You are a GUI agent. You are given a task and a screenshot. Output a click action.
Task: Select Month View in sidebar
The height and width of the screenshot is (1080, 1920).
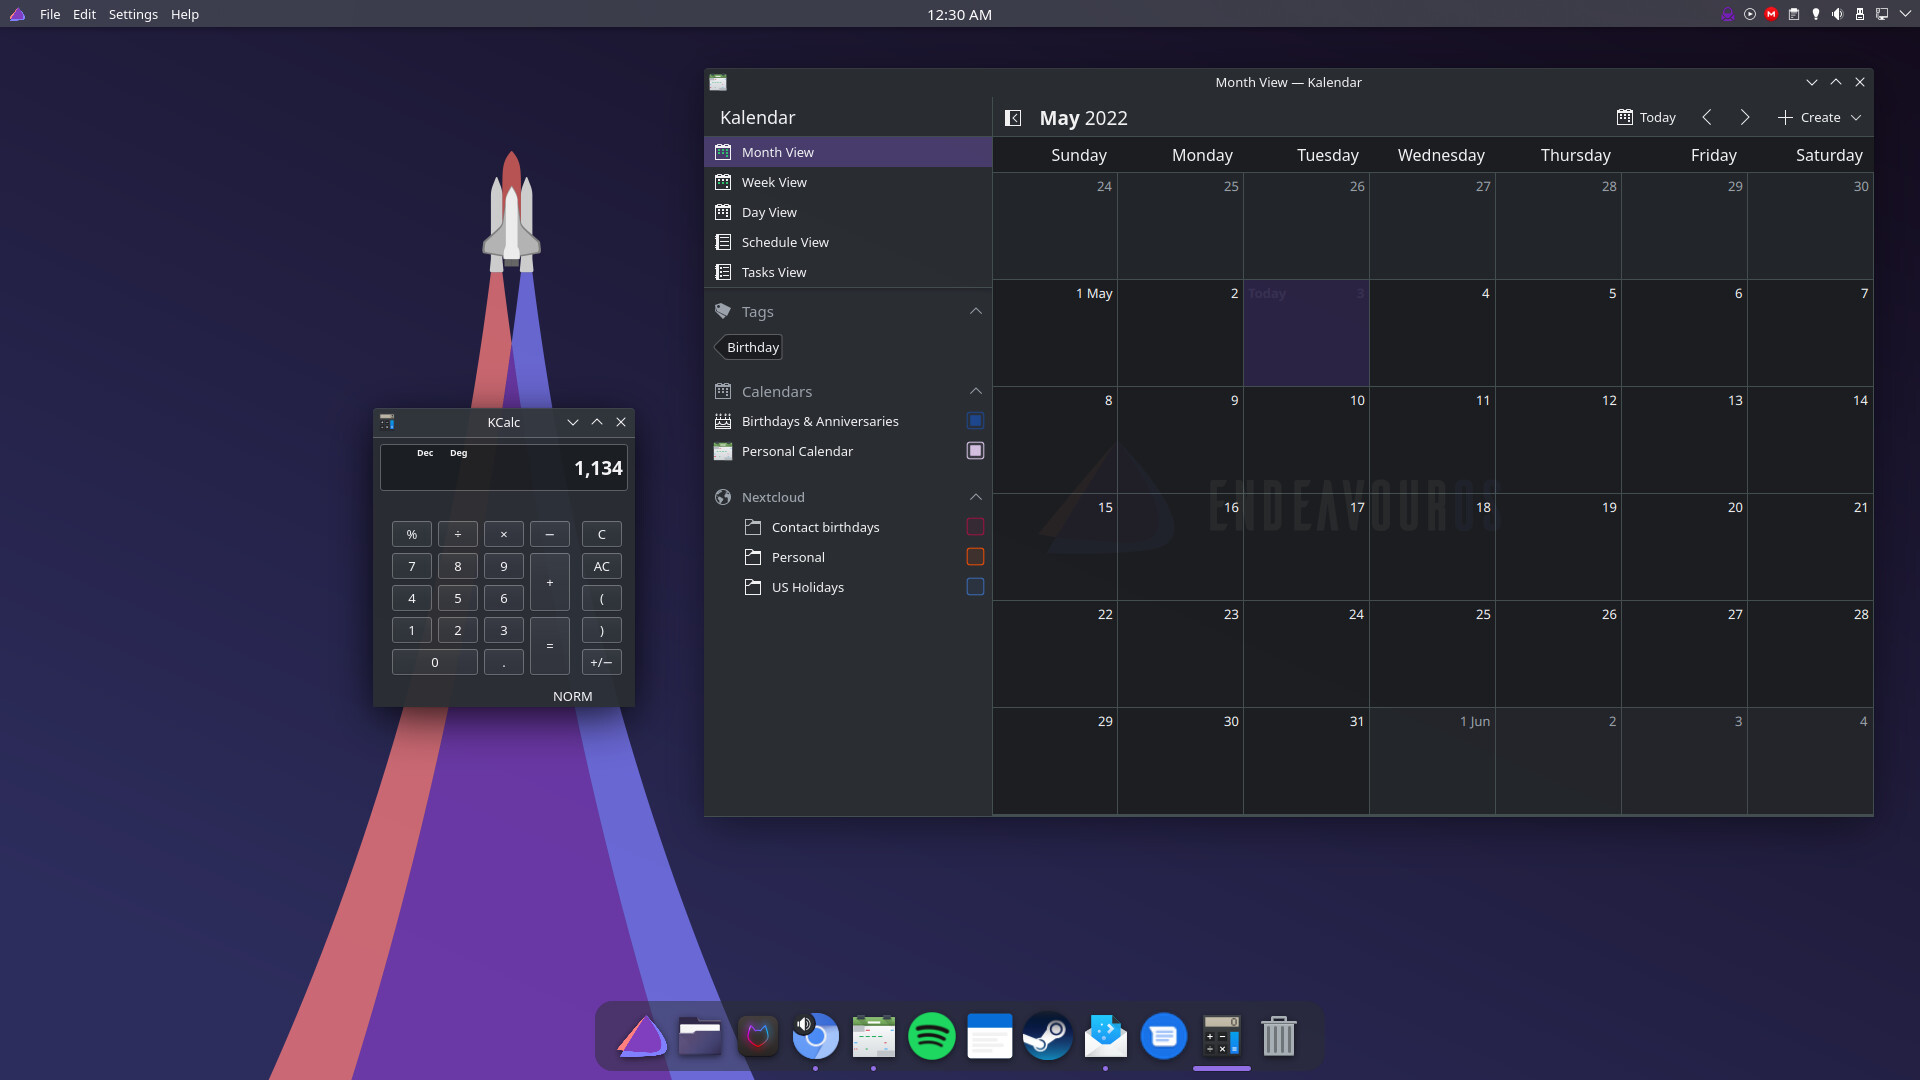[848, 152]
